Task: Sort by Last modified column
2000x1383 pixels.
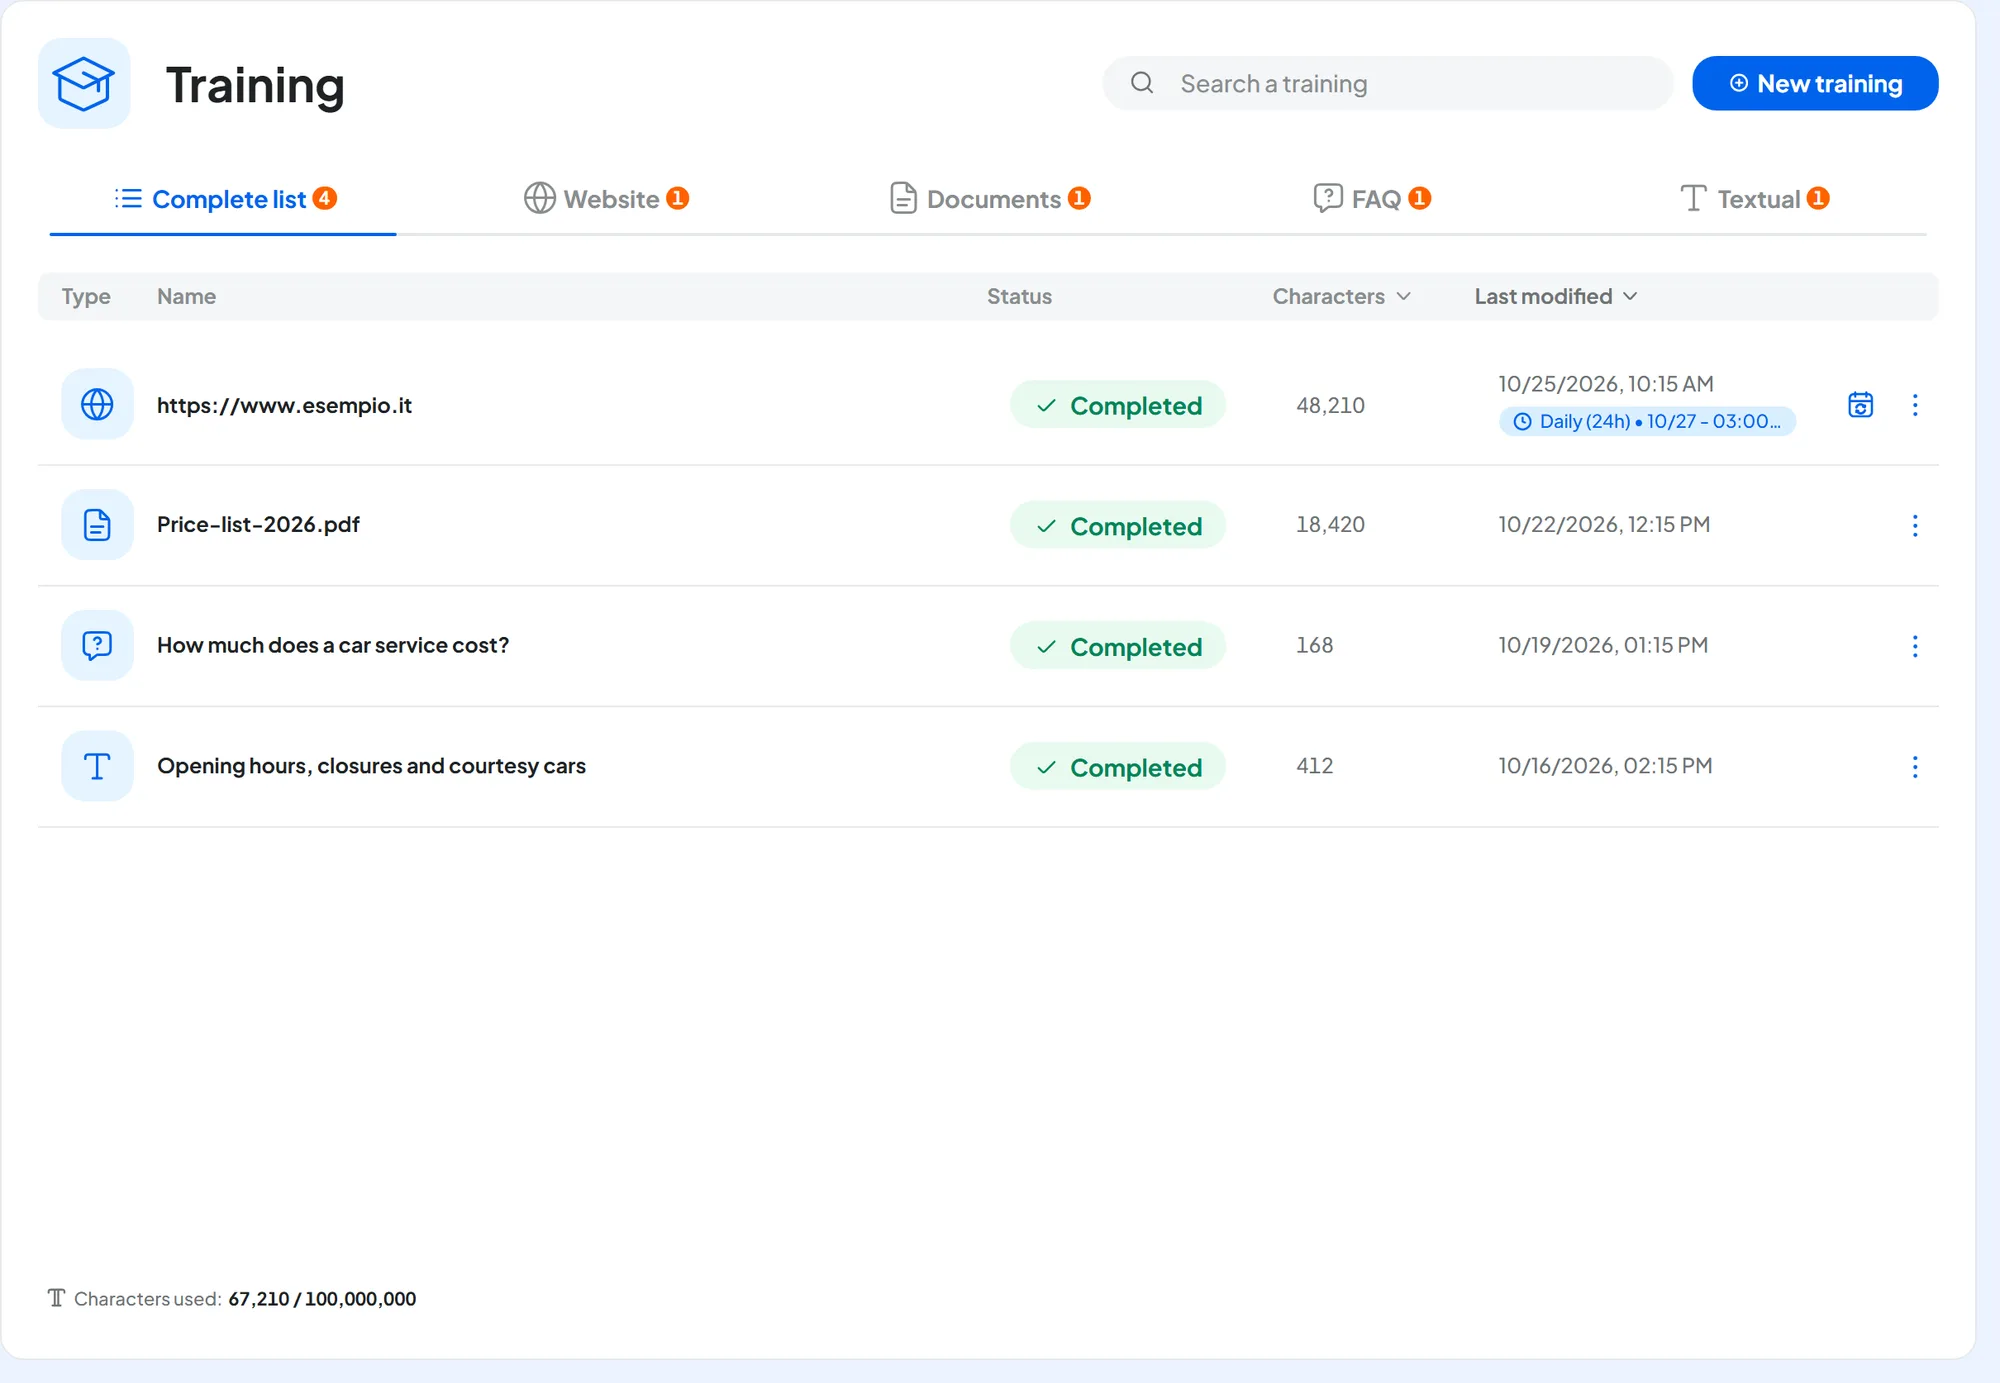Action: [x=1555, y=296]
